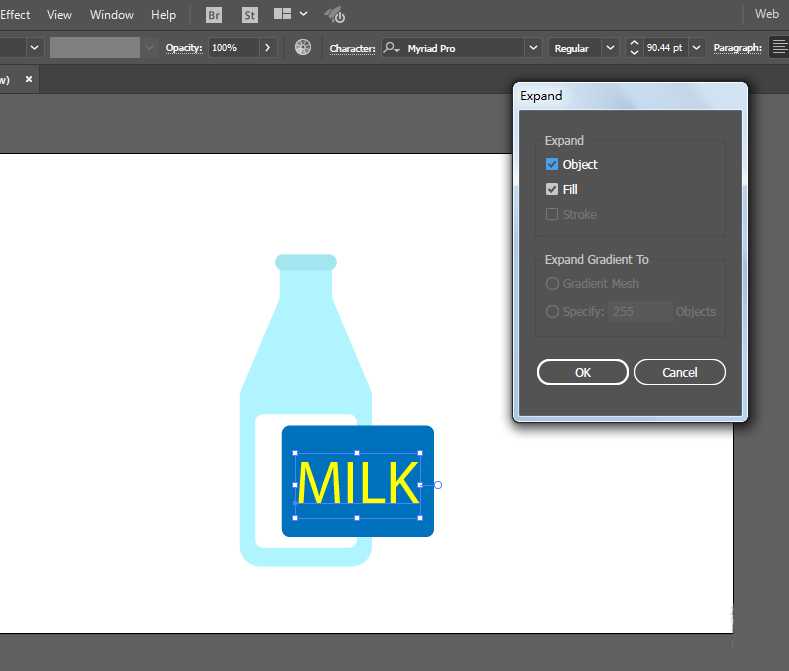Open the Window menu
Viewport: 789px width, 671px height.
111,15
